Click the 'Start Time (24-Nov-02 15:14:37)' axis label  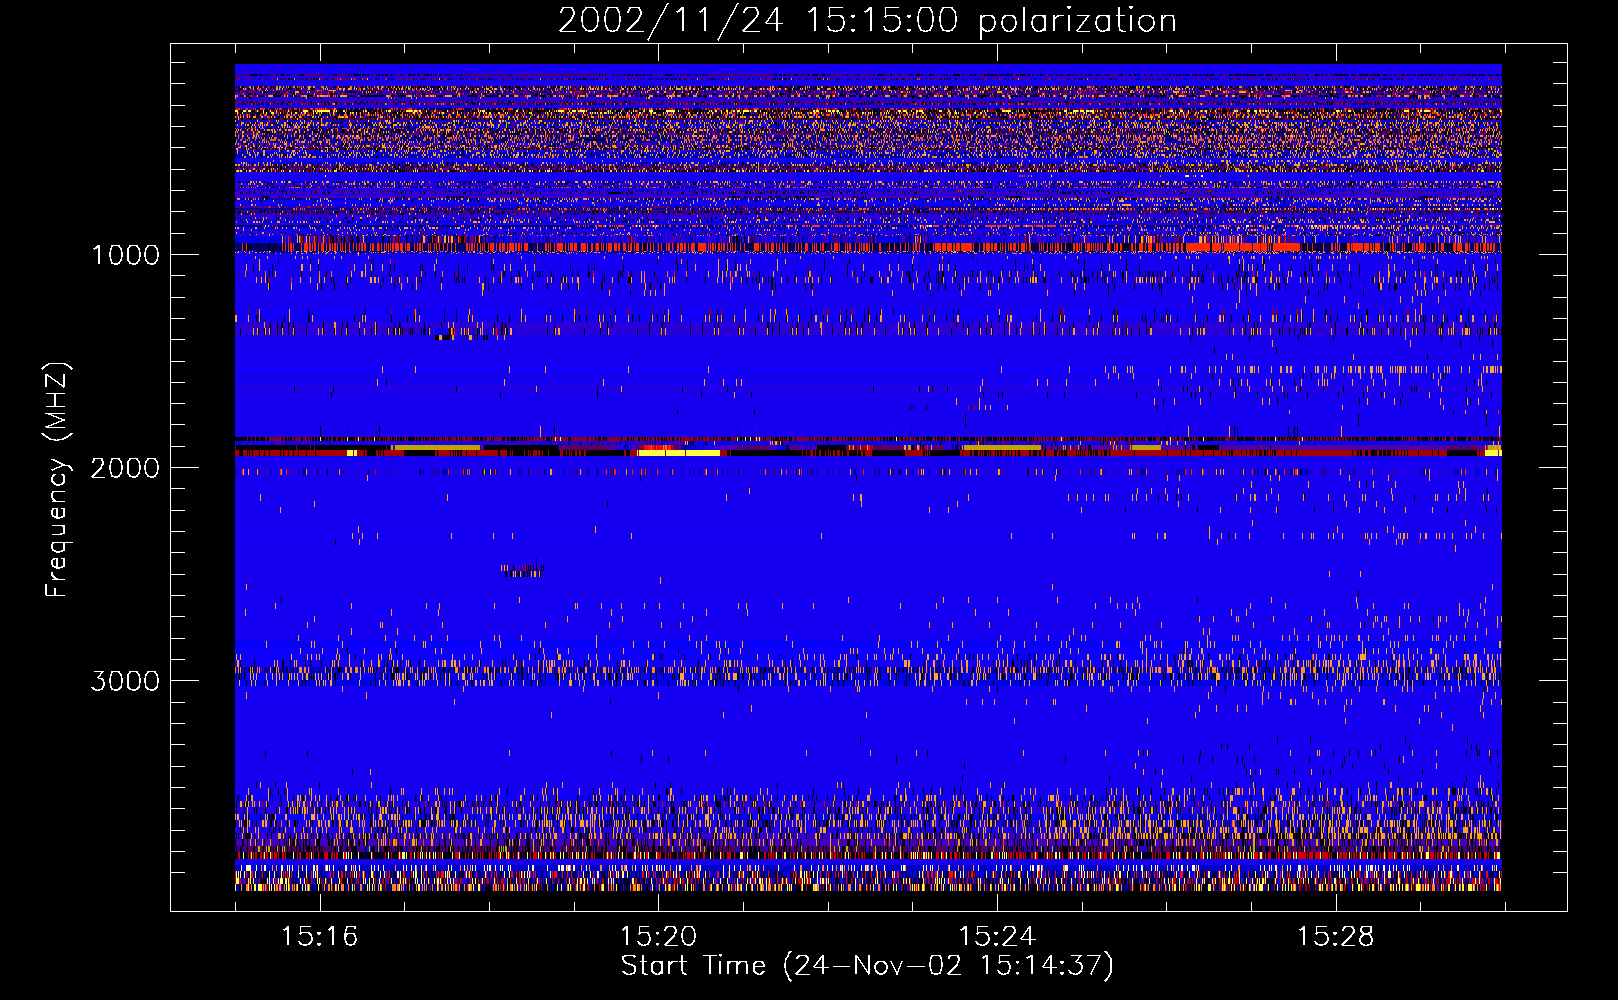pyautogui.click(x=867, y=966)
